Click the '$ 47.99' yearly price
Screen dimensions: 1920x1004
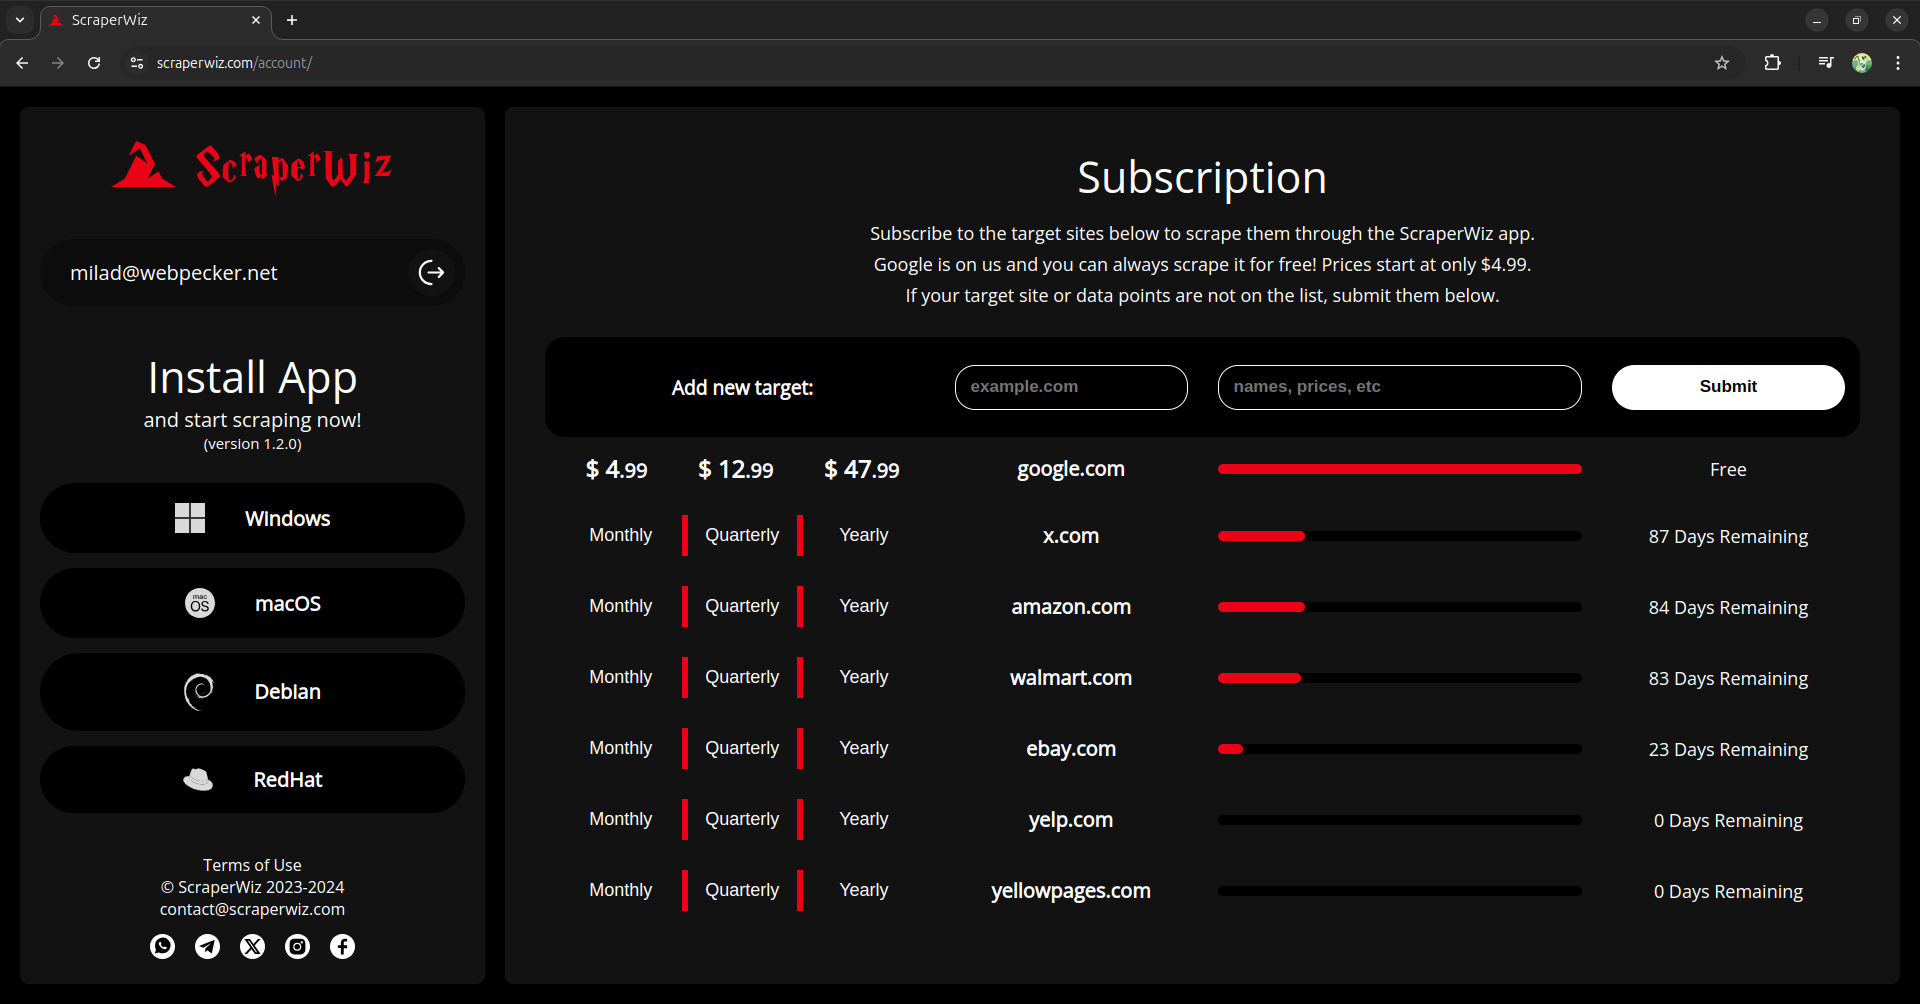coord(862,469)
